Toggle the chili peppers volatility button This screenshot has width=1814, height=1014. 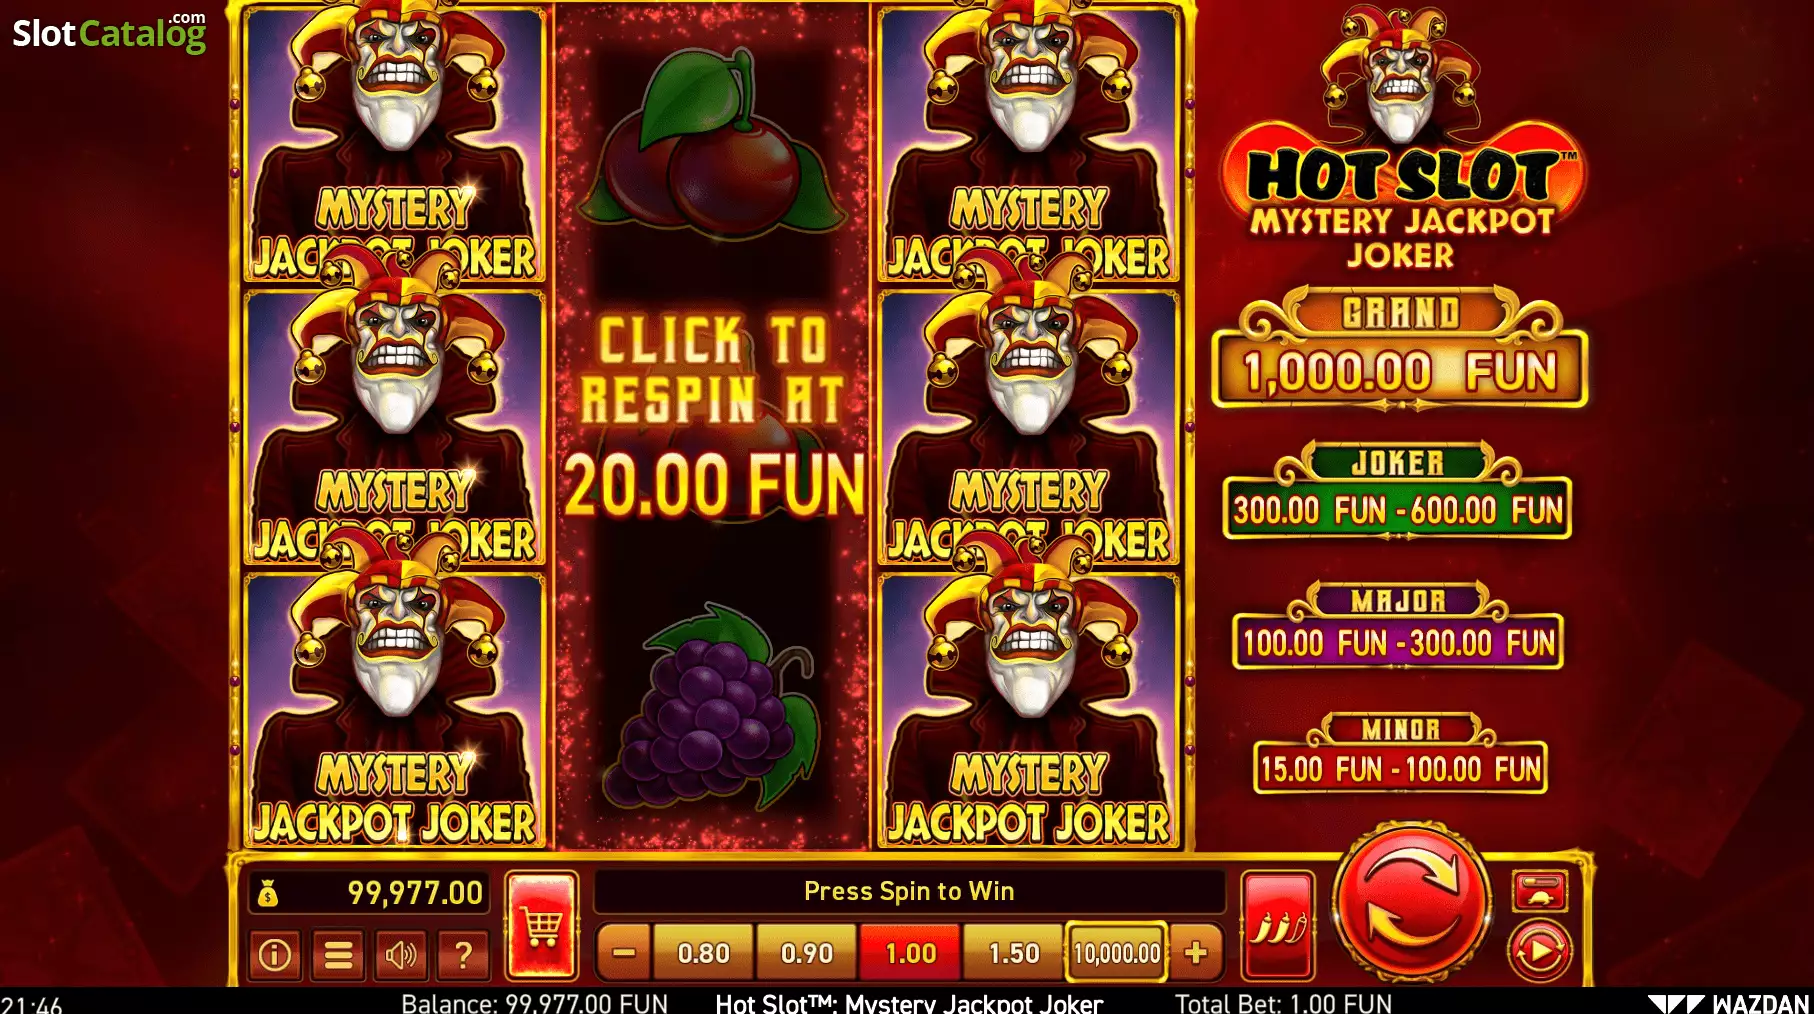pos(1277,925)
